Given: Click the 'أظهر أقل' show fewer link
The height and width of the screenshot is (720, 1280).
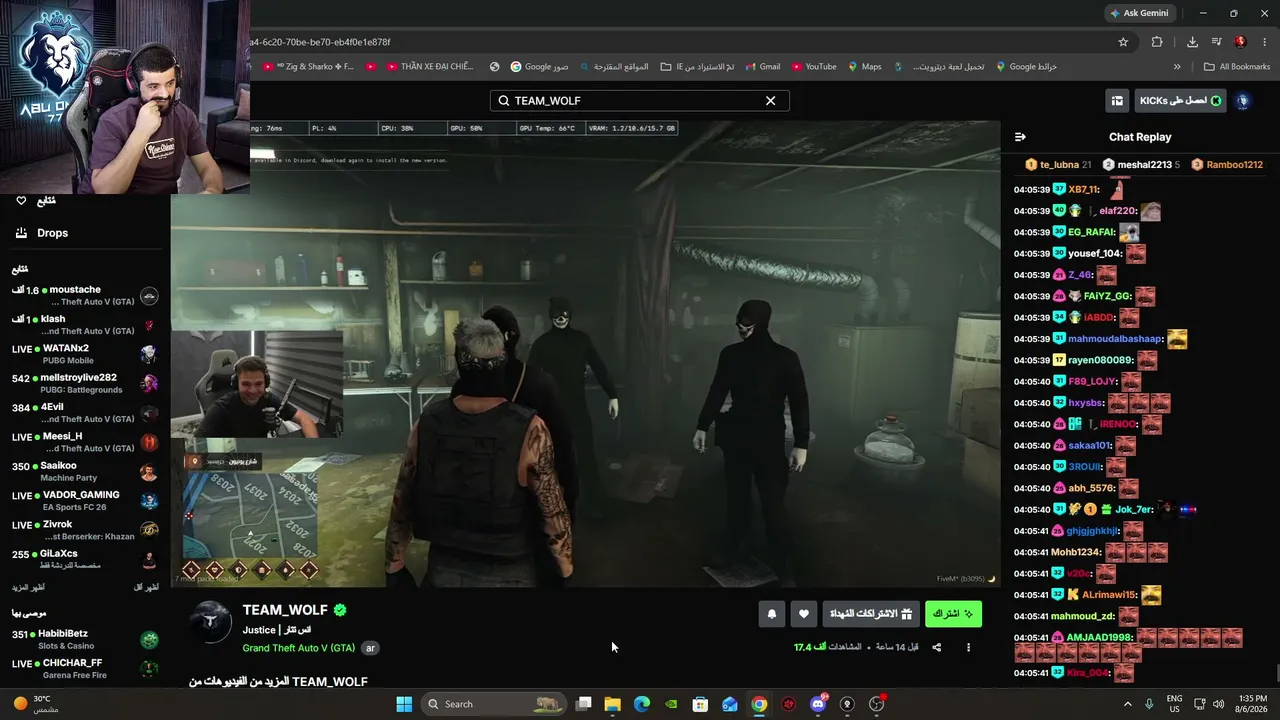Looking at the screenshot, I should pyautogui.click(x=146, y=587).
